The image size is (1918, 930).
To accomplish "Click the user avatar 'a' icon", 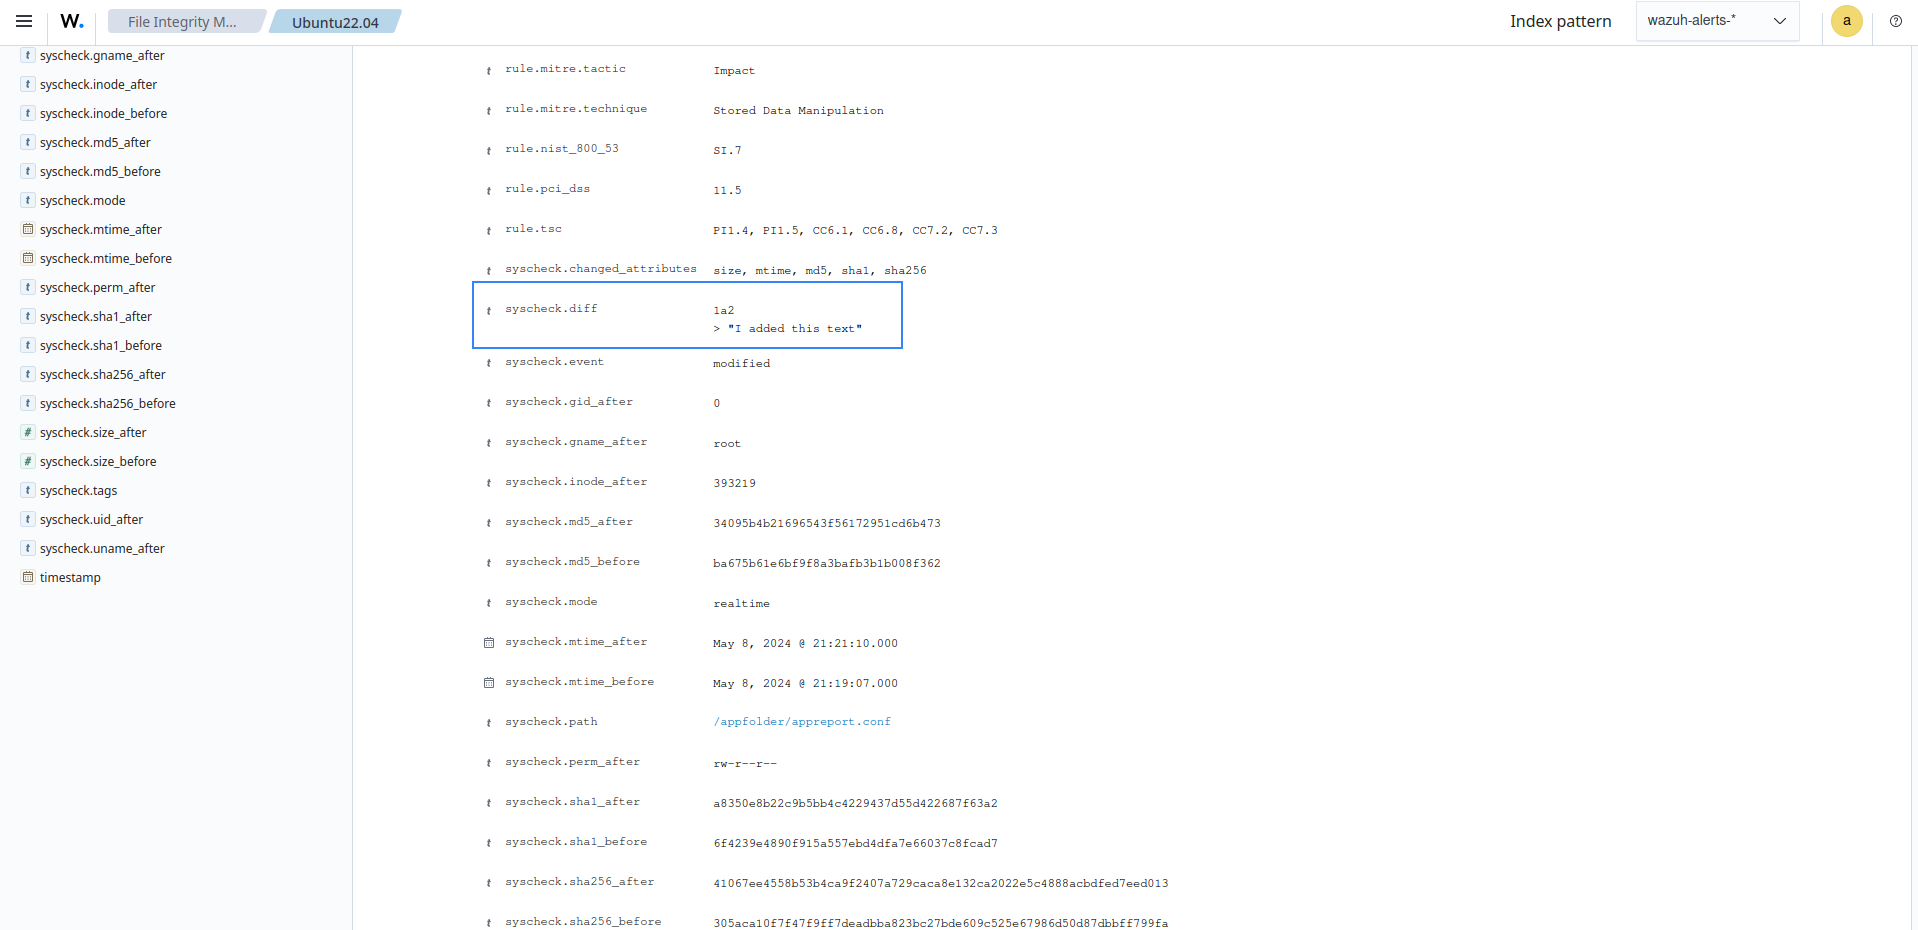I will [1846, 21].
